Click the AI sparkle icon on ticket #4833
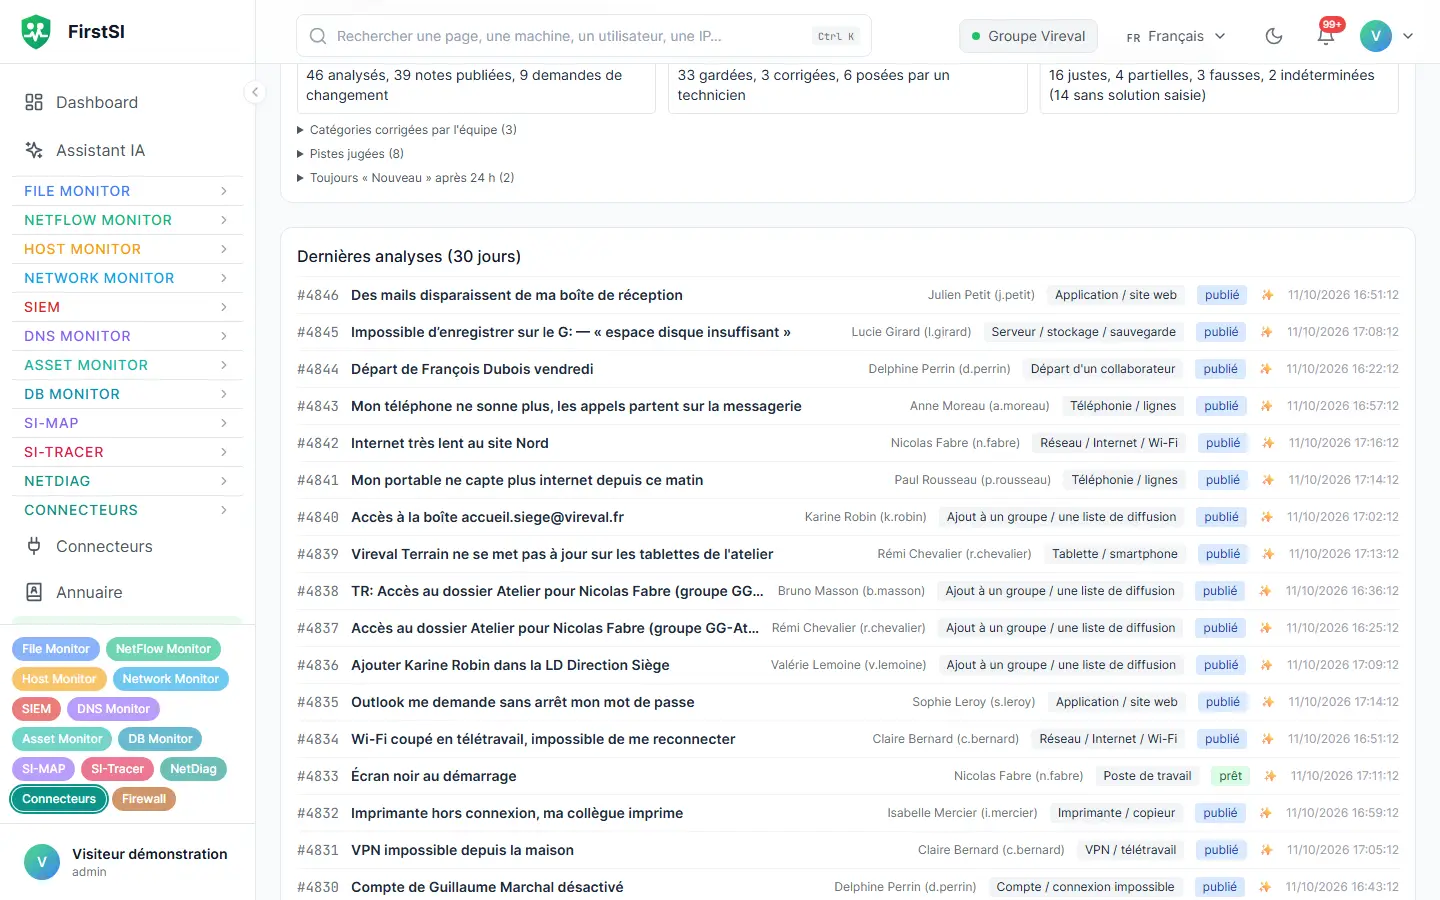Image resolution: width=1440 pixels, height=900 pixels. (1270, 776)
